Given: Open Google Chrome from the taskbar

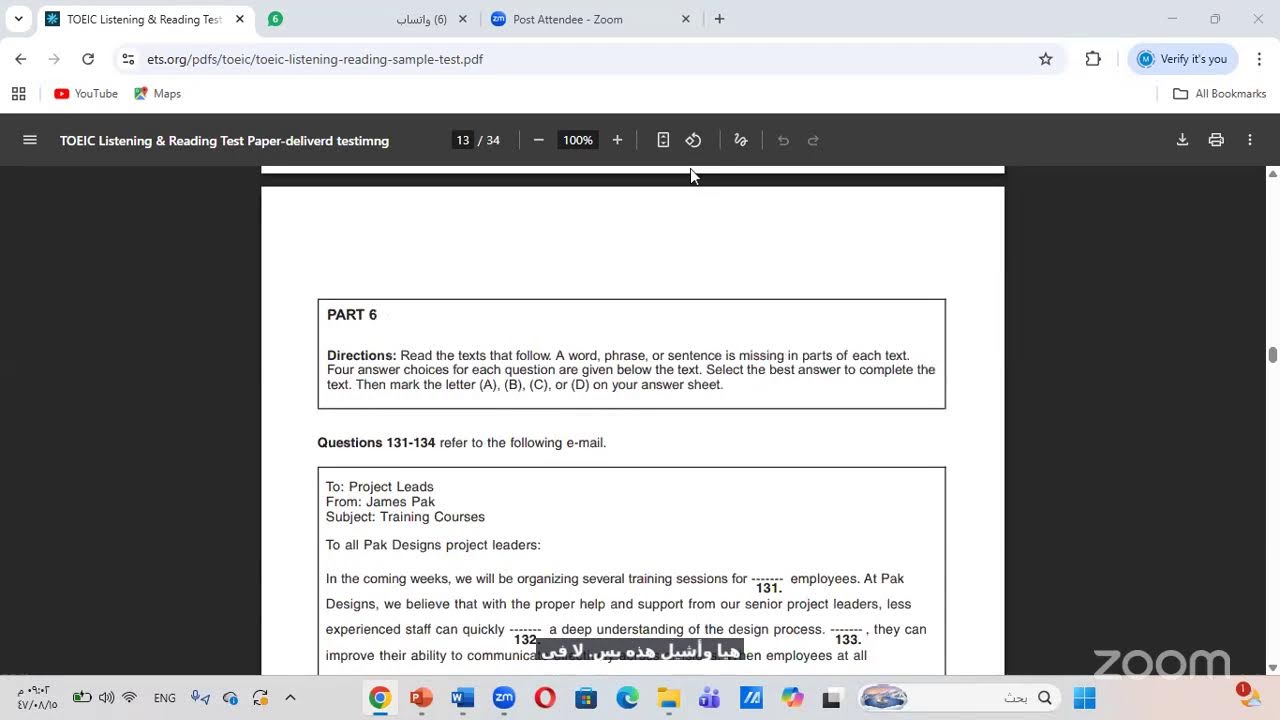Looking at the screenshot, I should point(380,698).
